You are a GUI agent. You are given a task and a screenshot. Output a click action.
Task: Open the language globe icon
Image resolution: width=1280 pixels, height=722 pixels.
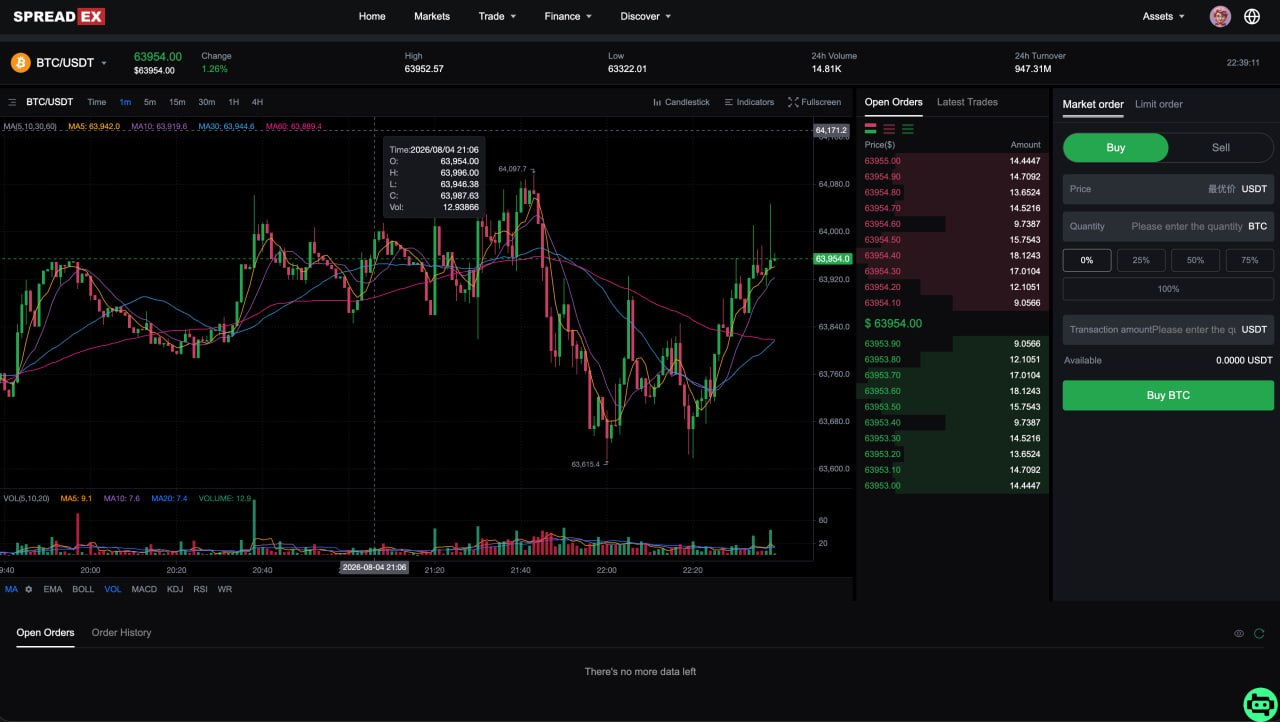point(1252,16)
